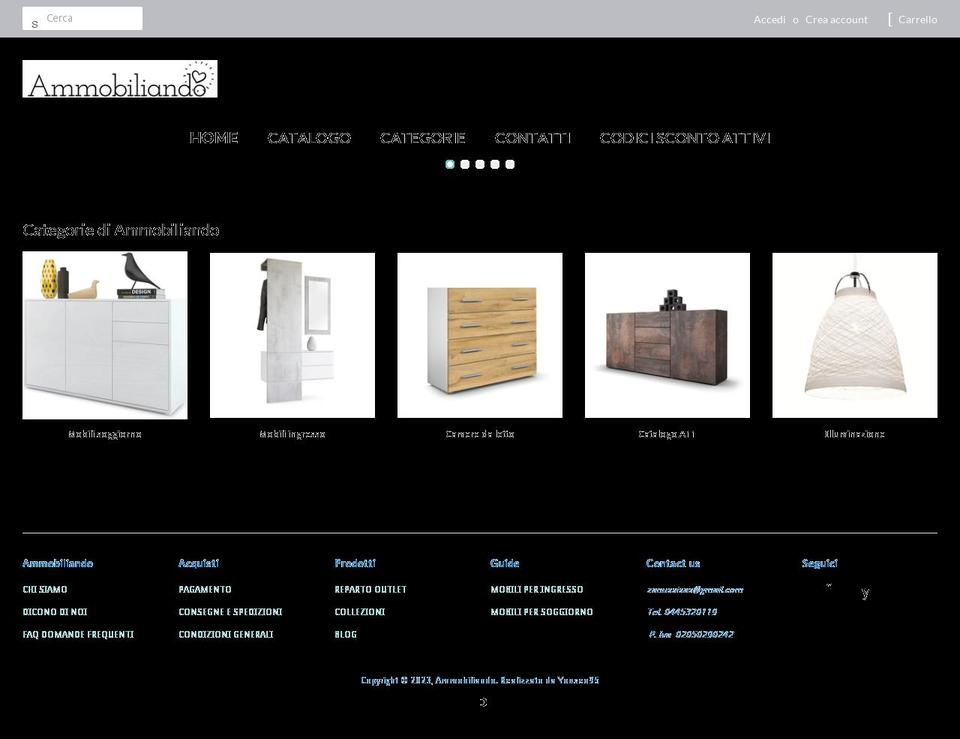
Task: Open the dark rustic sideboard thumbnail
Action: pyautogui.click(x=667, y=336)
